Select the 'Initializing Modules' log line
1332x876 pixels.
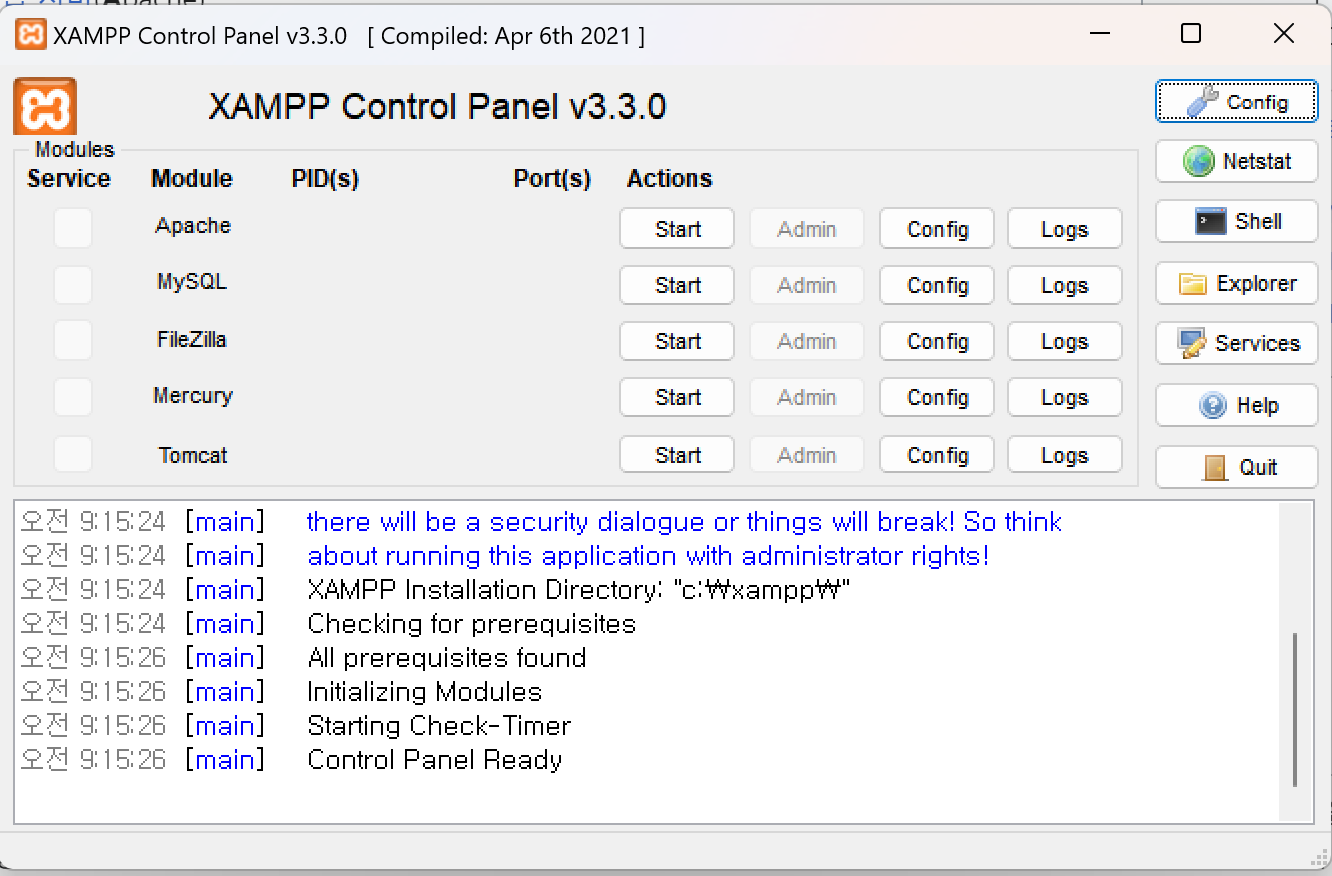(424, 692)
